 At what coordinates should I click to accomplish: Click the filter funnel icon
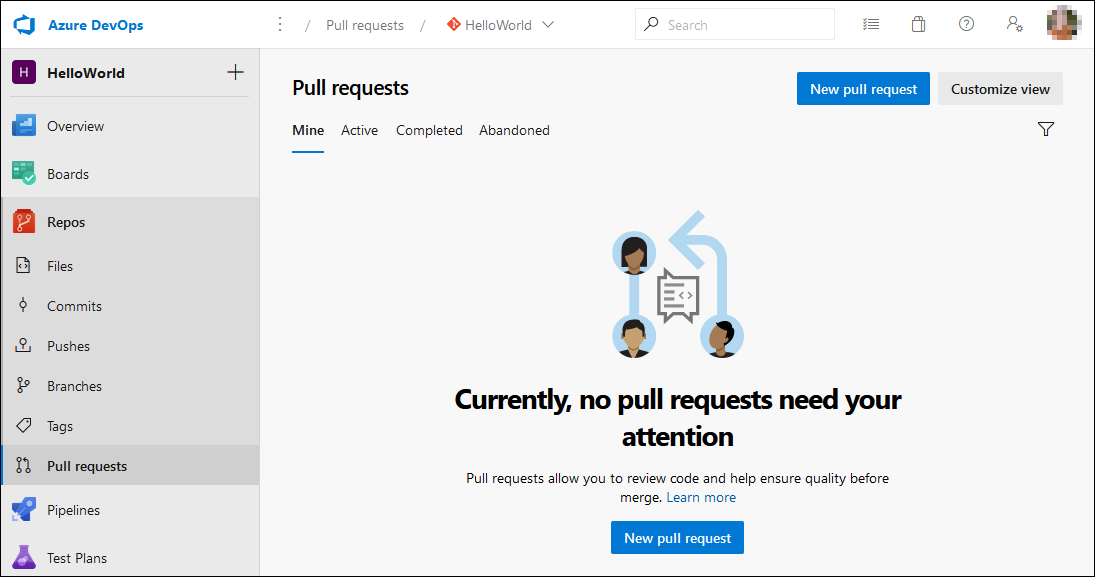pyautogui.click(x=1045, y=129)
